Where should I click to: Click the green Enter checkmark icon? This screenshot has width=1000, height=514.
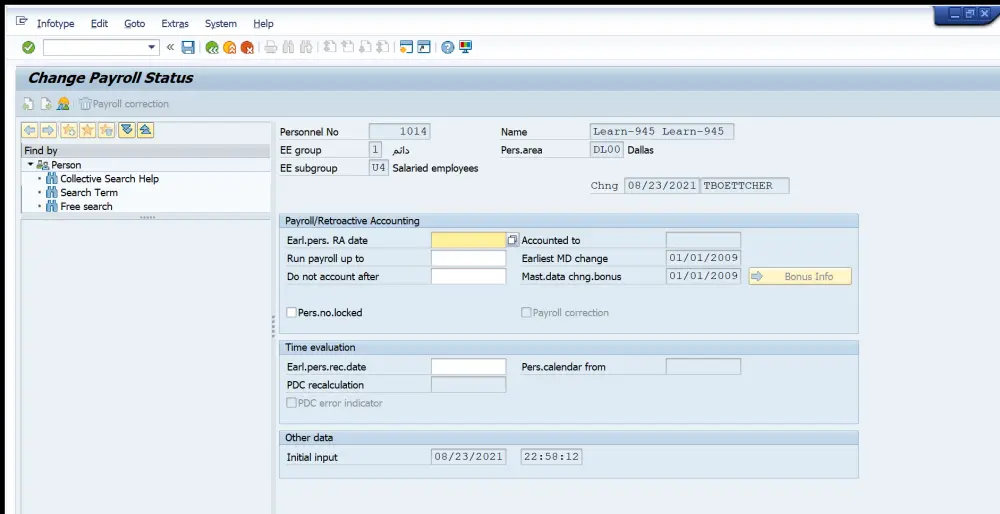pos(28,47)
